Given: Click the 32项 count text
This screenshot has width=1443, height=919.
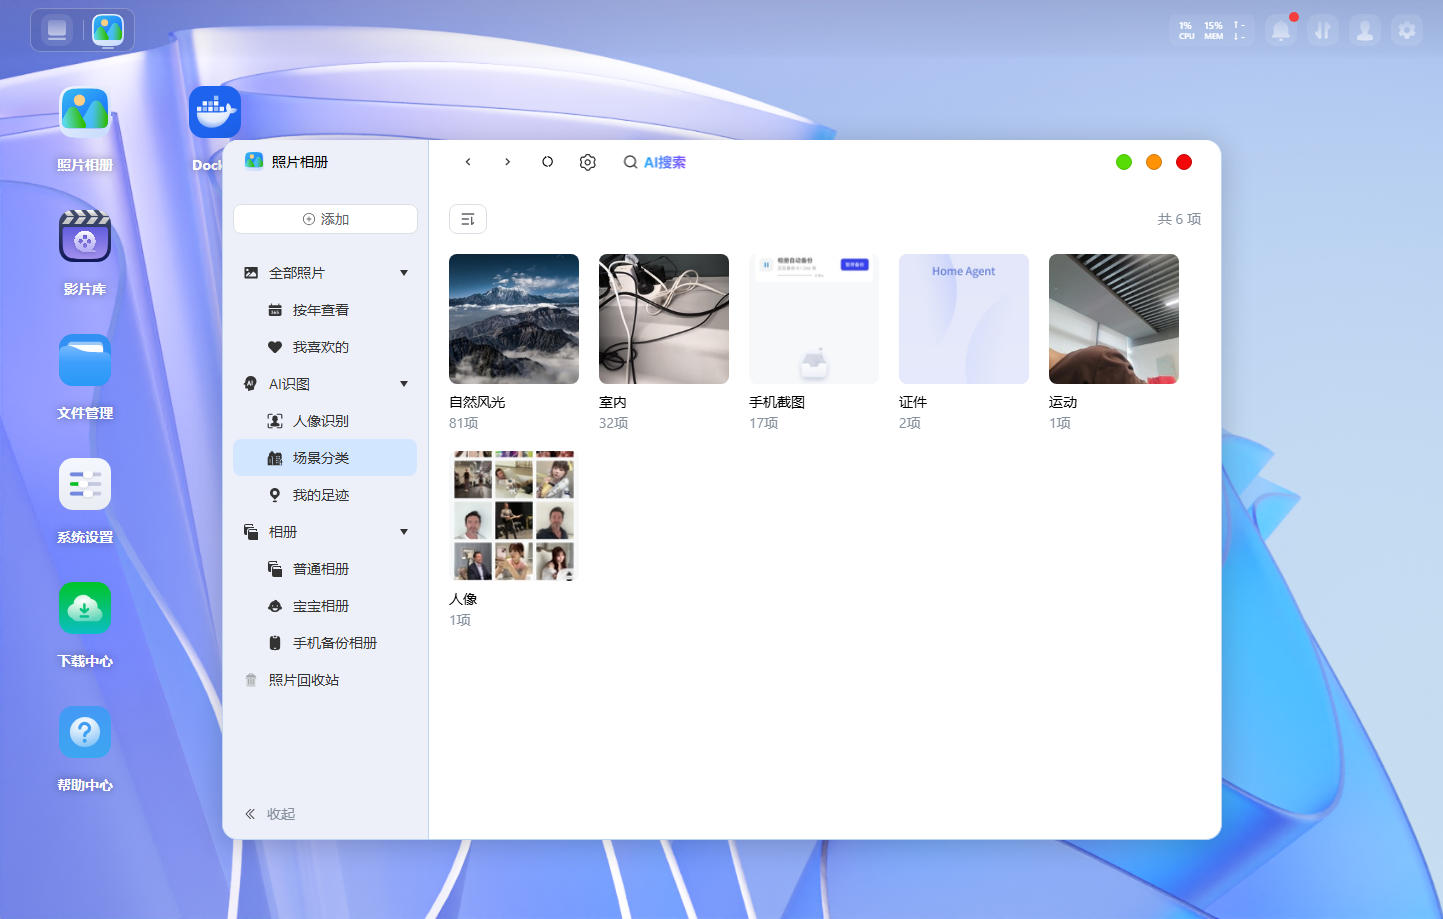Looking at the screenshot, I should point(614,423).
